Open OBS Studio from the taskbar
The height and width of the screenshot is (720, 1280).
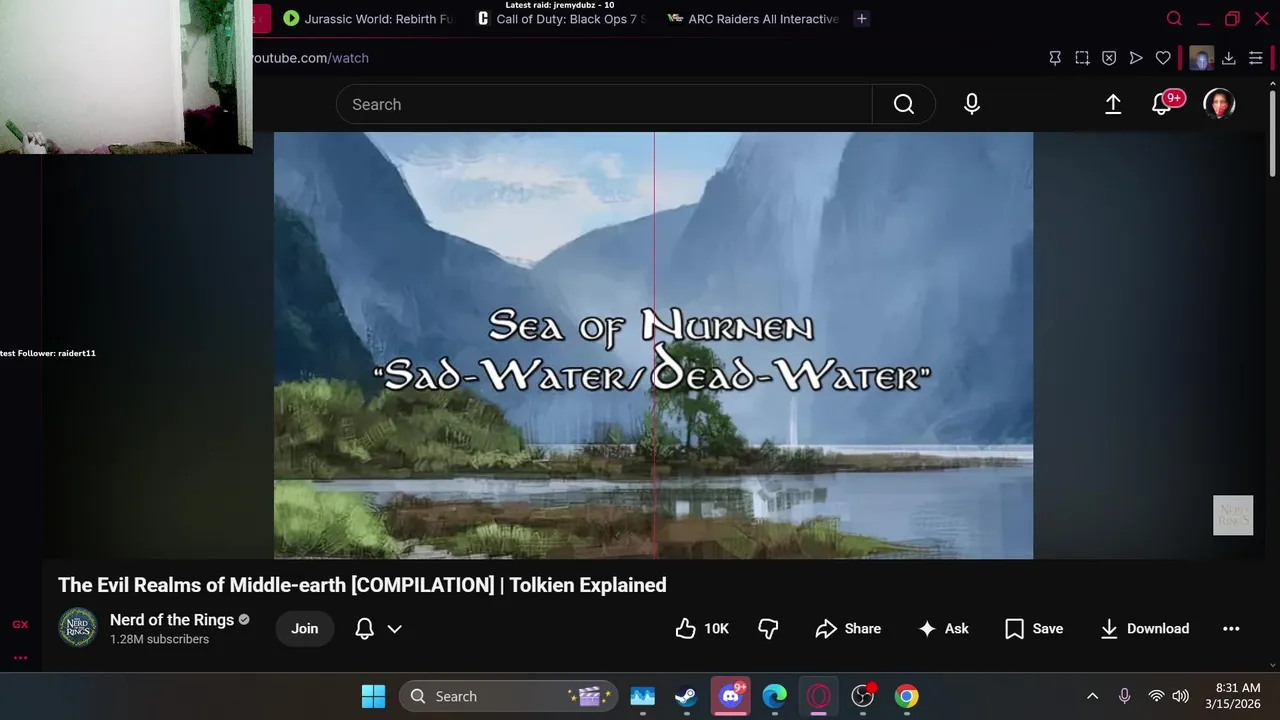(x=863, y=696)
